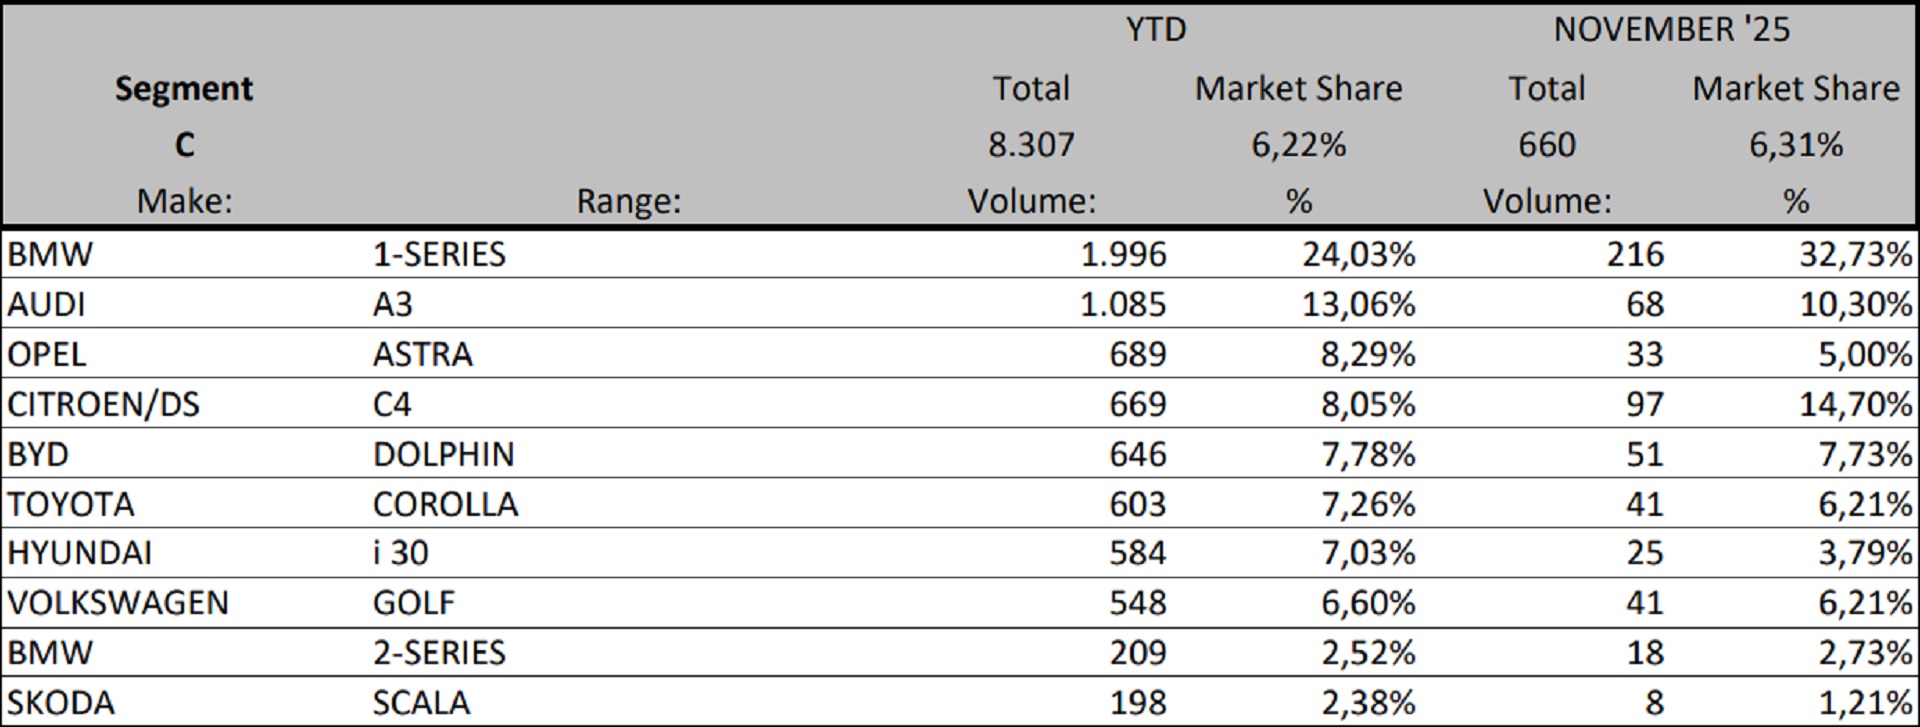Click the YTD column group header

click(x=1156, y=30)
